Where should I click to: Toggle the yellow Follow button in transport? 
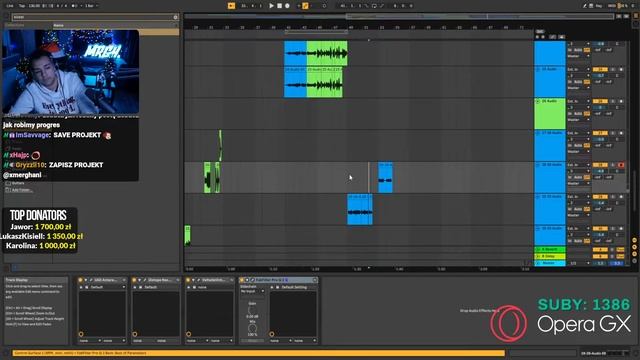[231, 6]
